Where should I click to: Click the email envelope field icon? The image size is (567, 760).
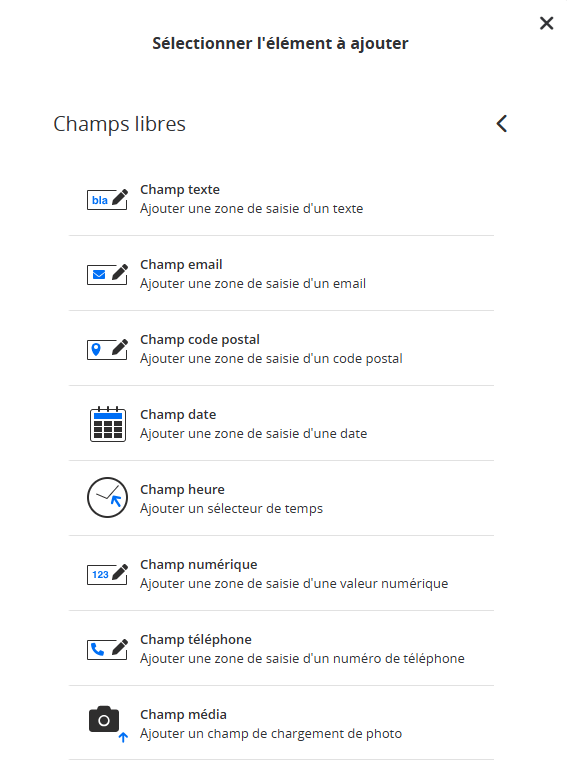[108, 274]
